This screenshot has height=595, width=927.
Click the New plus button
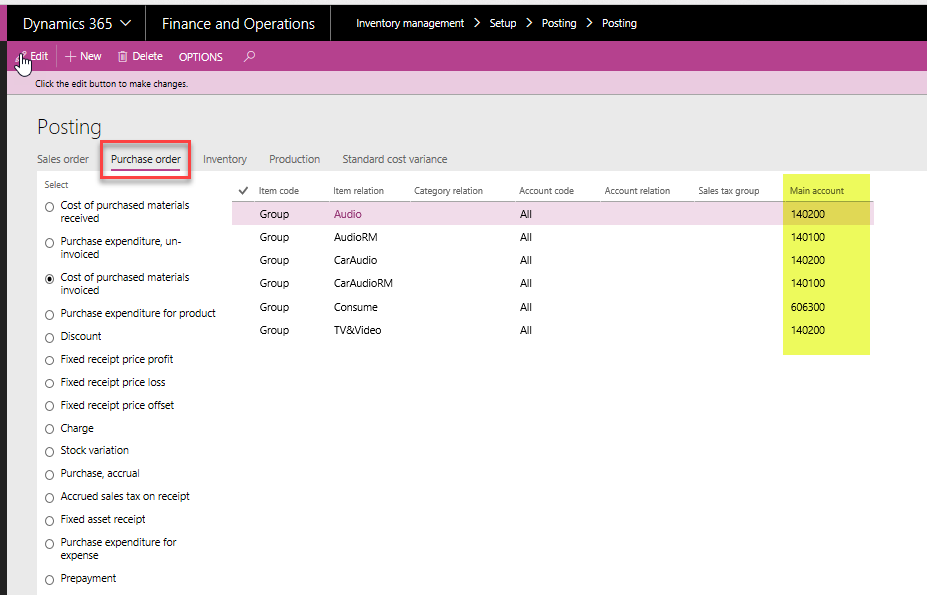[x=83, y=57]
